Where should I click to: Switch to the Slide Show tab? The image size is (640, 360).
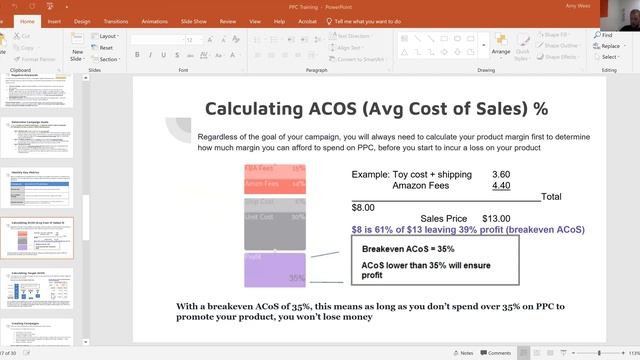pyautogui.click(x=194, y=21)
